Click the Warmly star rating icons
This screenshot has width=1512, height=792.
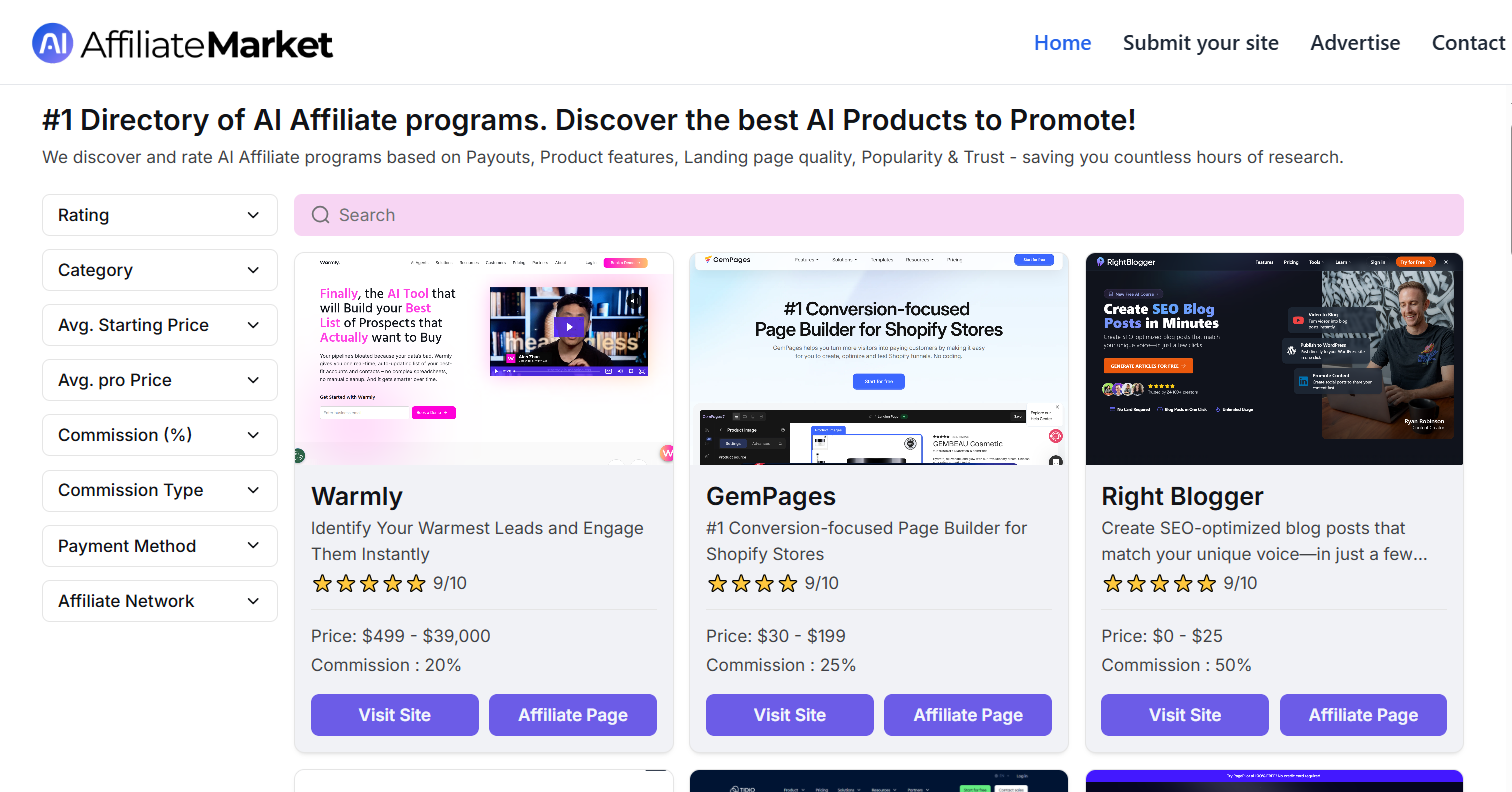(x=368, y=583)
